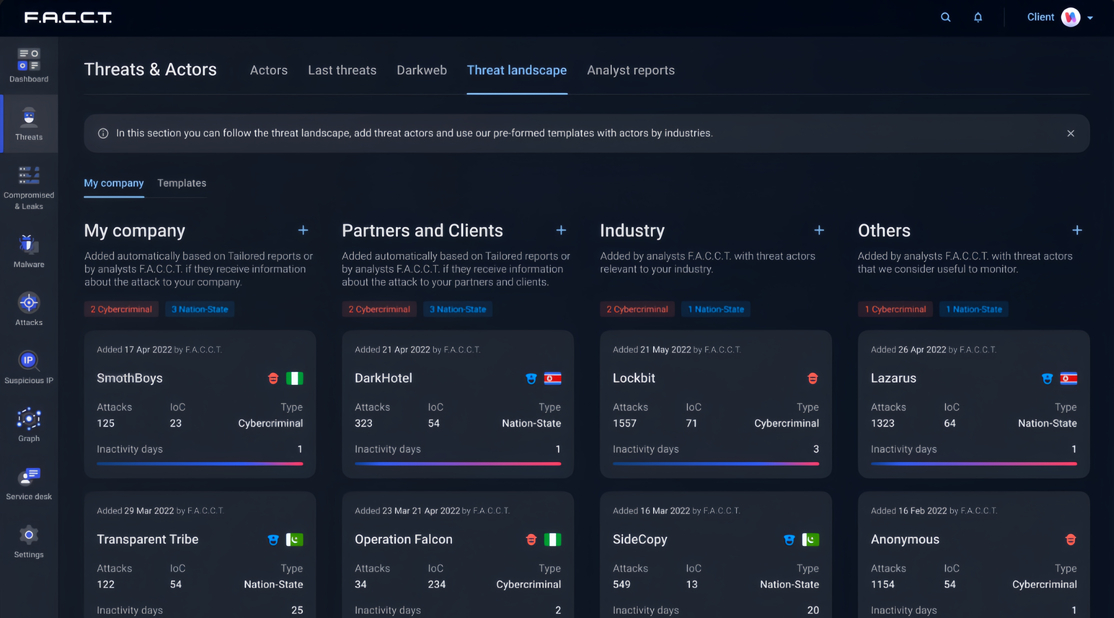This screenshot has width=1114, height=618.
Task: Toggle 1 Nation-State filter under Industry
Action: click(716, 309)
